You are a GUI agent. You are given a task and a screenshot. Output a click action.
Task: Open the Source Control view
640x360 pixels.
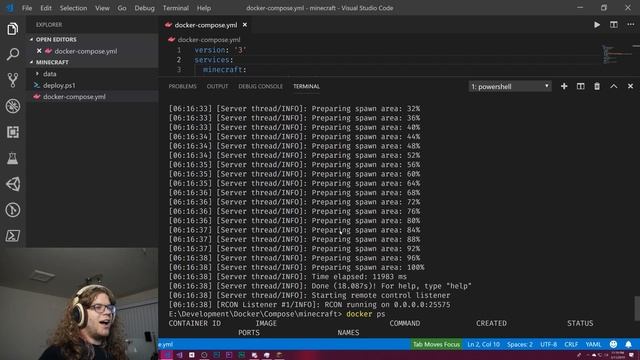pos(13,80)
